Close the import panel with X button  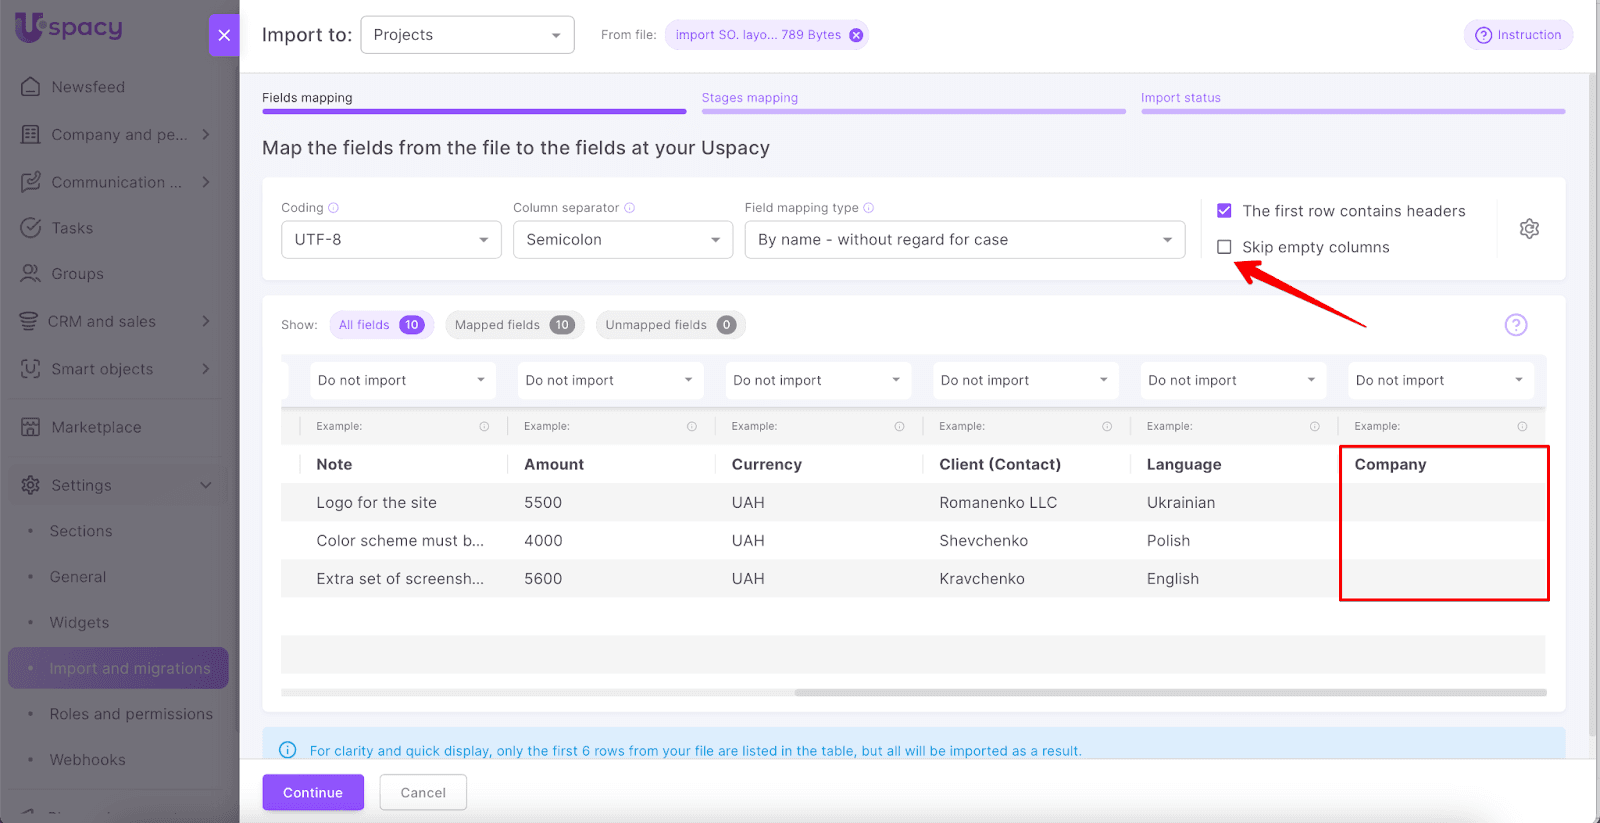point(224,35)
